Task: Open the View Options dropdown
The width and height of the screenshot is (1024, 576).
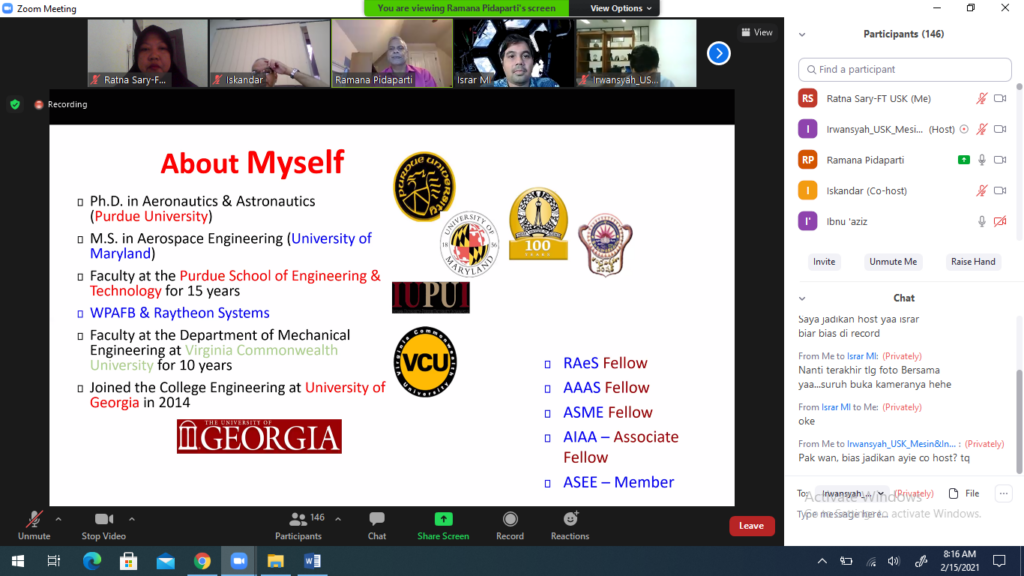Action: point(621,8)
